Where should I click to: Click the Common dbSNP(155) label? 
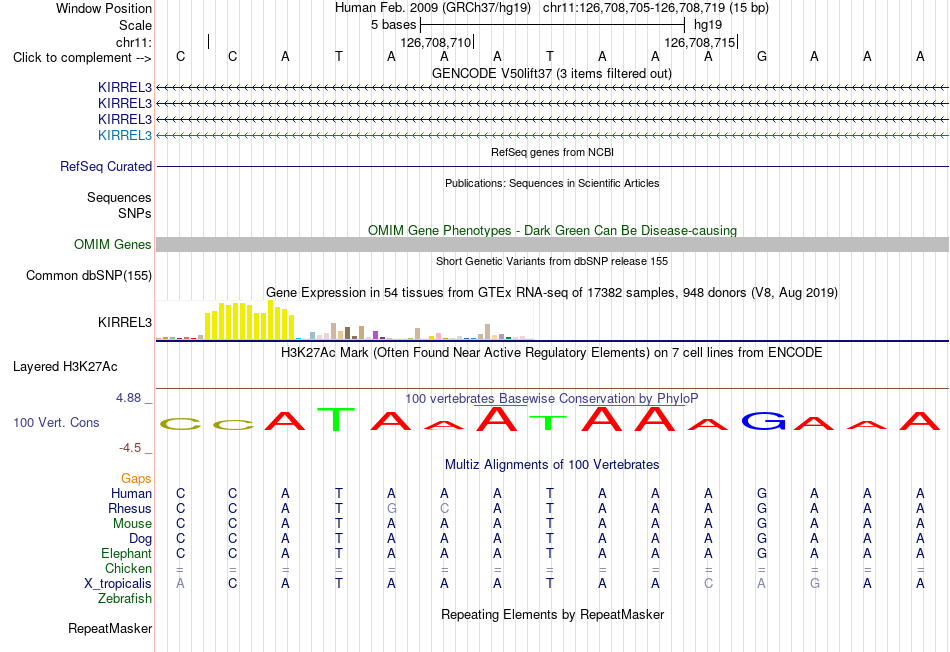[88, 276]
